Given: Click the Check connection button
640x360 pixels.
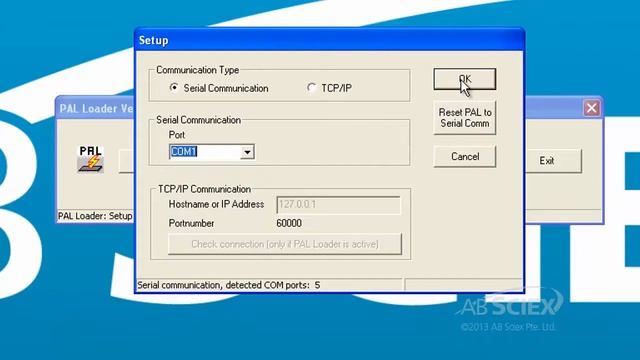Looking at the screenshot, I should [285, 244].
